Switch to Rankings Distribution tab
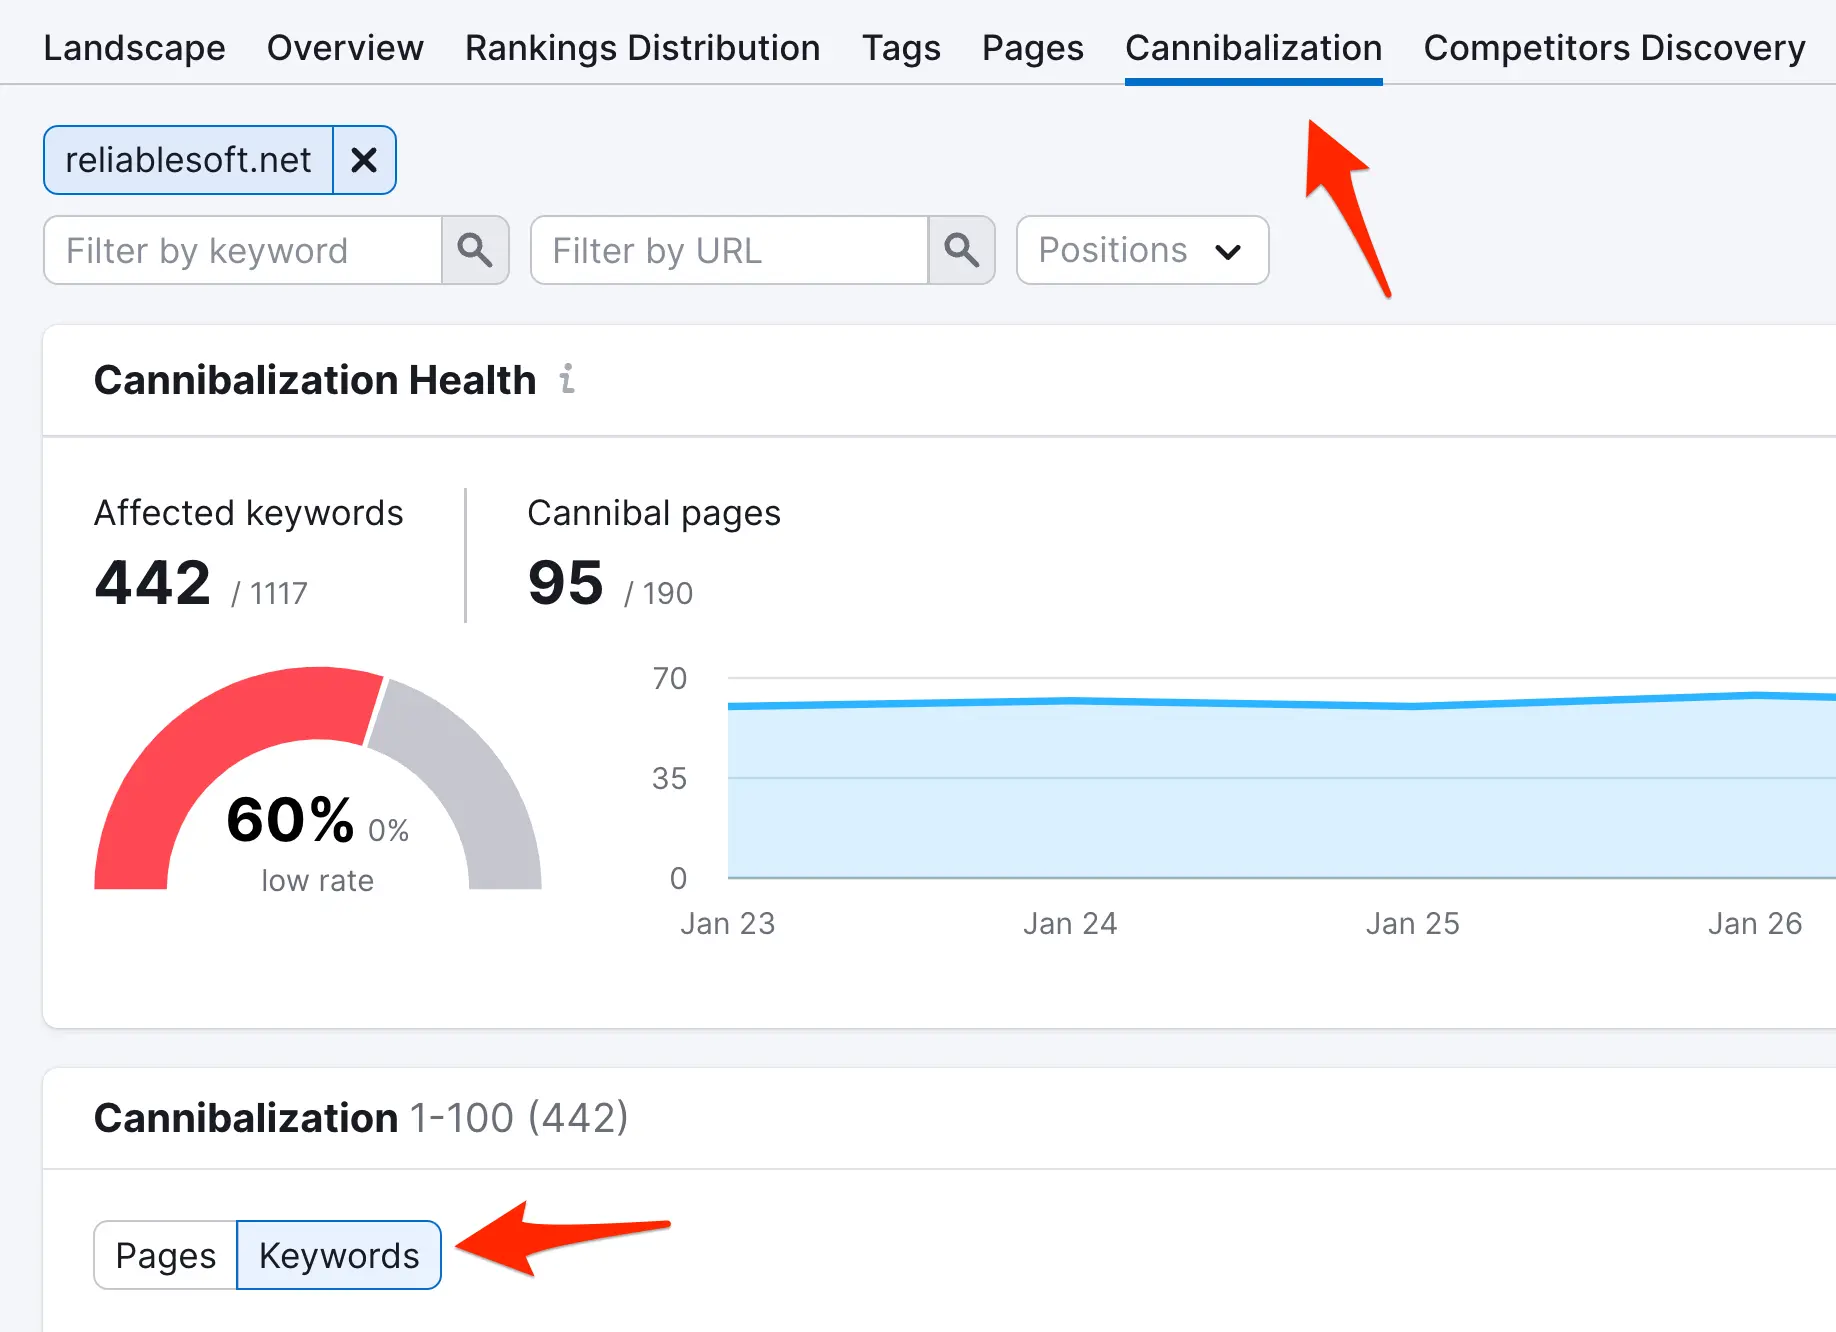The image size is (1836, 1332). coord(642,48)
